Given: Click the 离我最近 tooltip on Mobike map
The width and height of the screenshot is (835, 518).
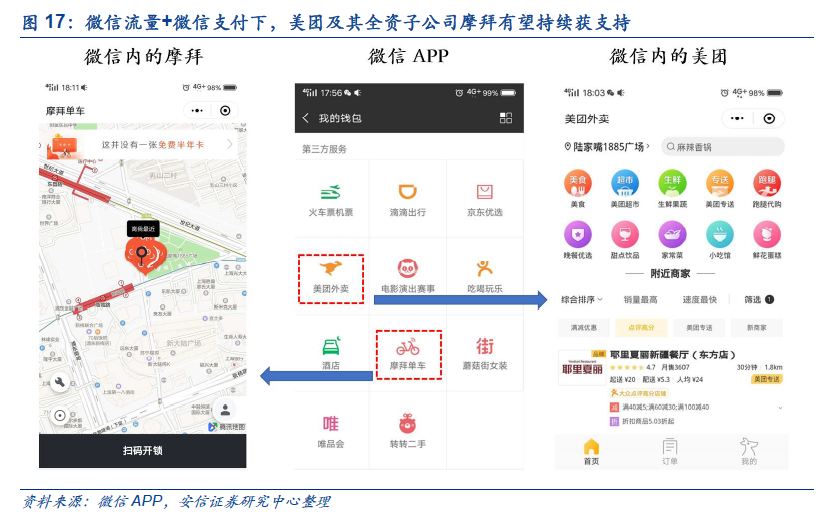Looking at the screenshot, I should pos(143,229).
